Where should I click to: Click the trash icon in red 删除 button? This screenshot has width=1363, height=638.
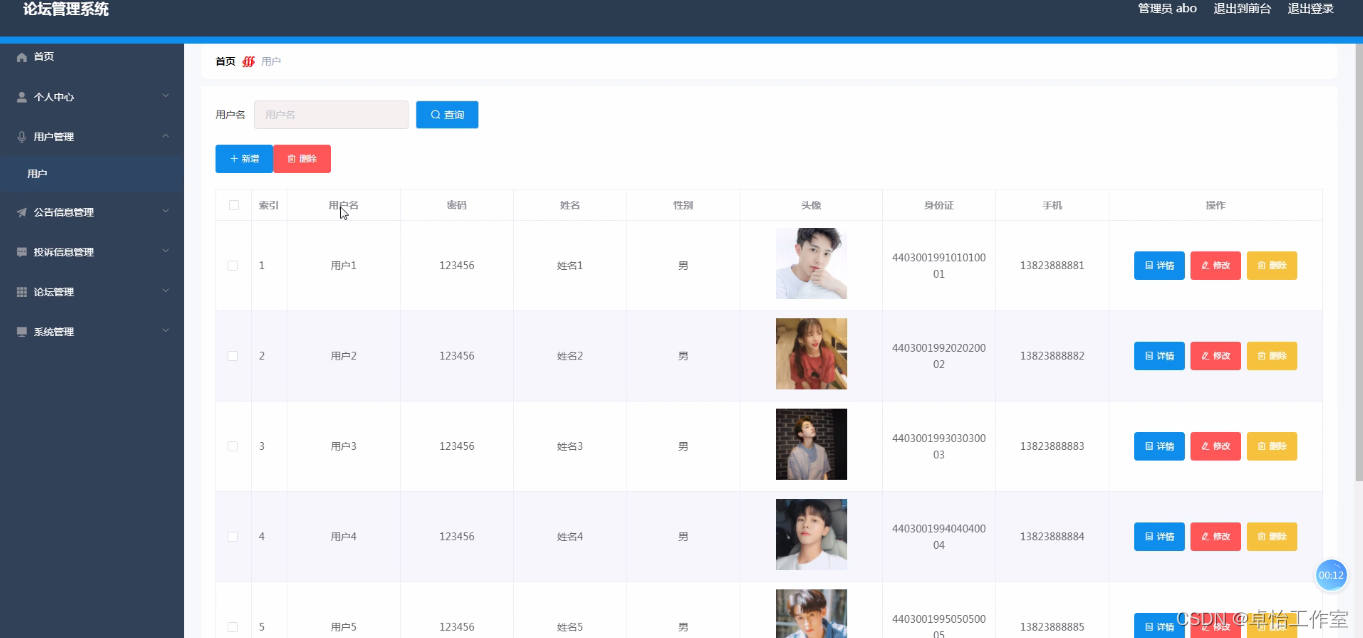point(292,159)
